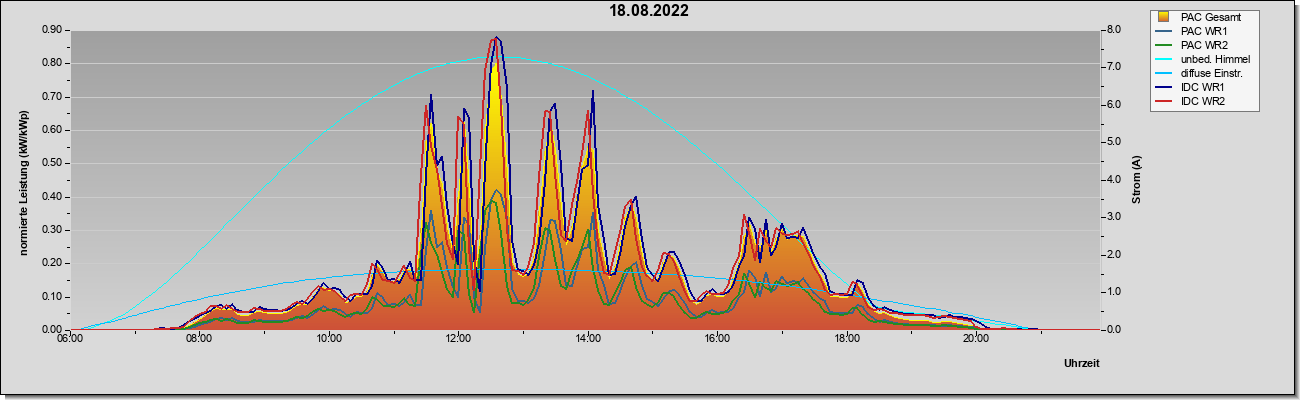1300x400 pixels.
Task: Click the '0.10' left axis value
Action: (x=52, y=297)
